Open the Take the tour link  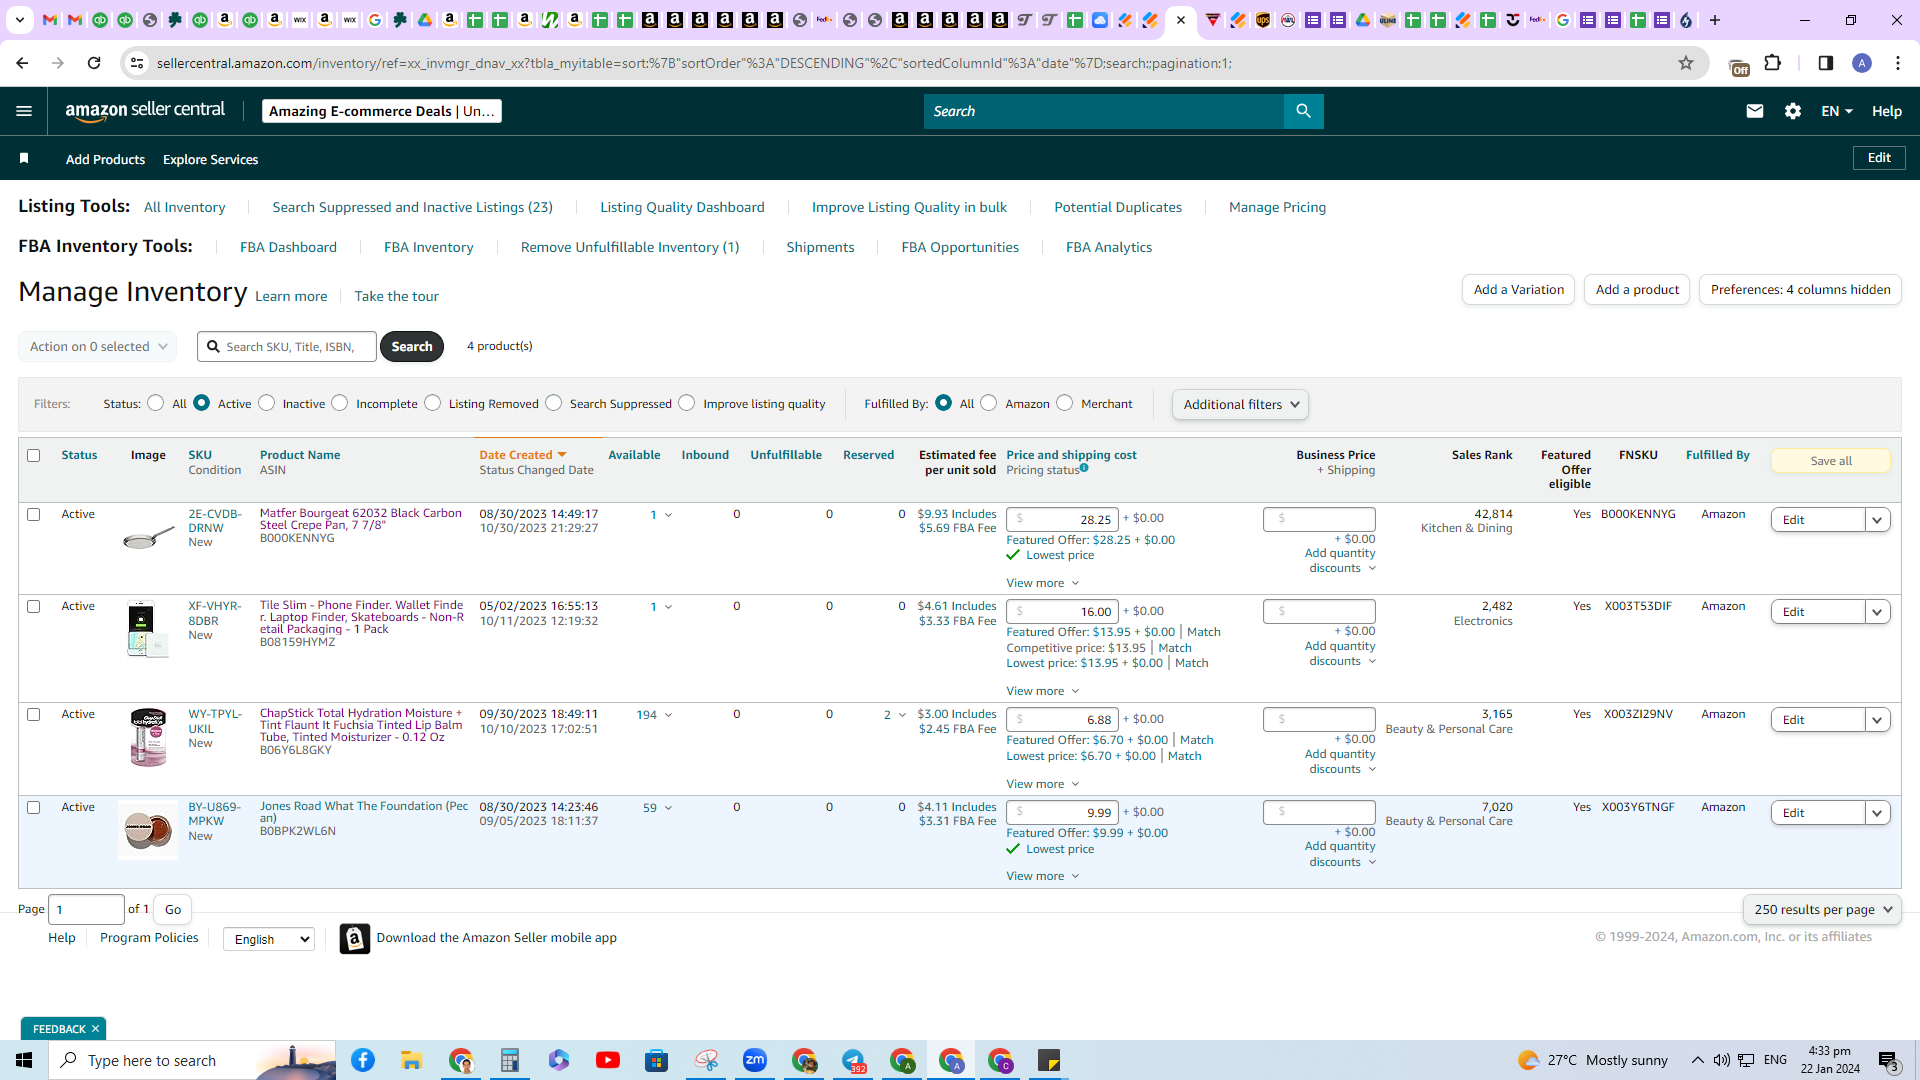tap(396, 296)
